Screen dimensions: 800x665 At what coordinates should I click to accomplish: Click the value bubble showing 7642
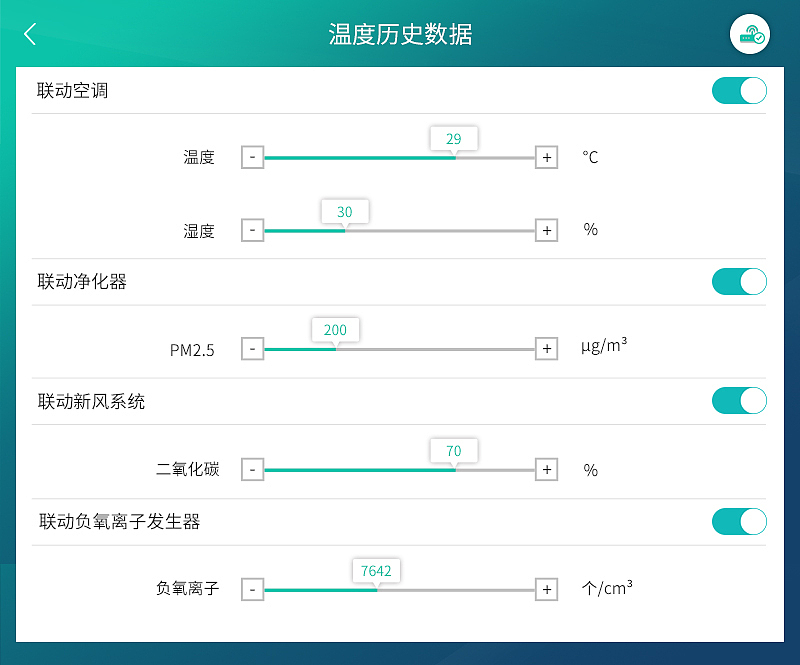pos(376,570)
